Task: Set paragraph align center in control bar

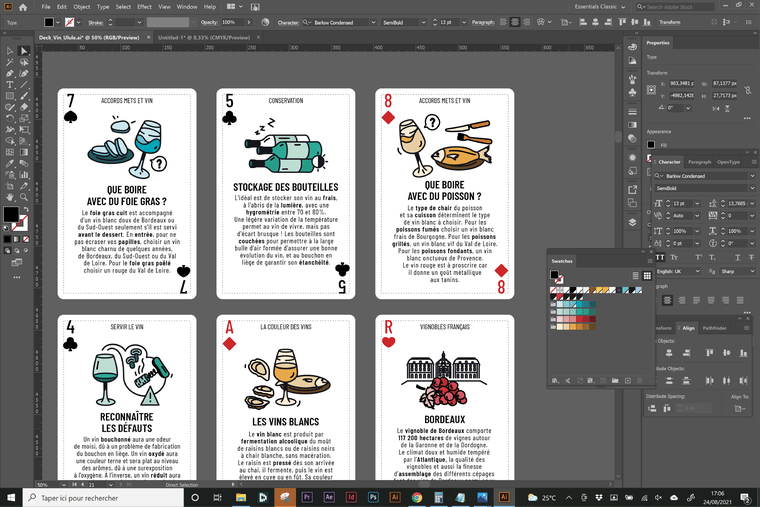Action: (x=515, y=22)
